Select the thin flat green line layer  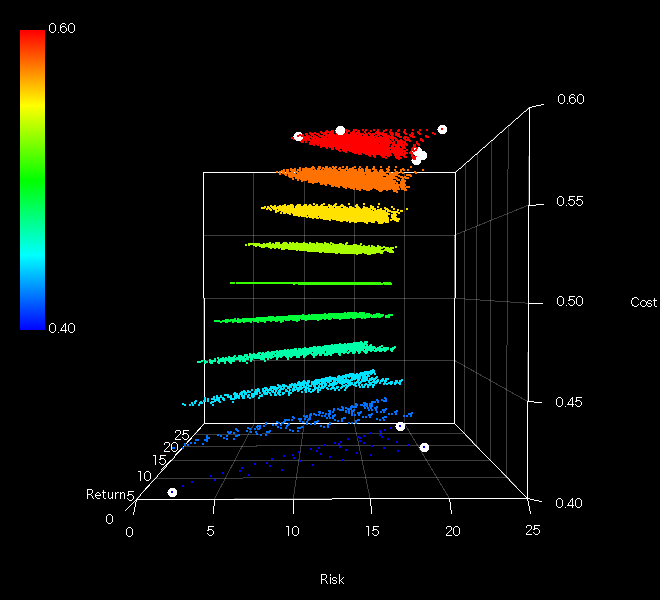(x=311, y=283)
